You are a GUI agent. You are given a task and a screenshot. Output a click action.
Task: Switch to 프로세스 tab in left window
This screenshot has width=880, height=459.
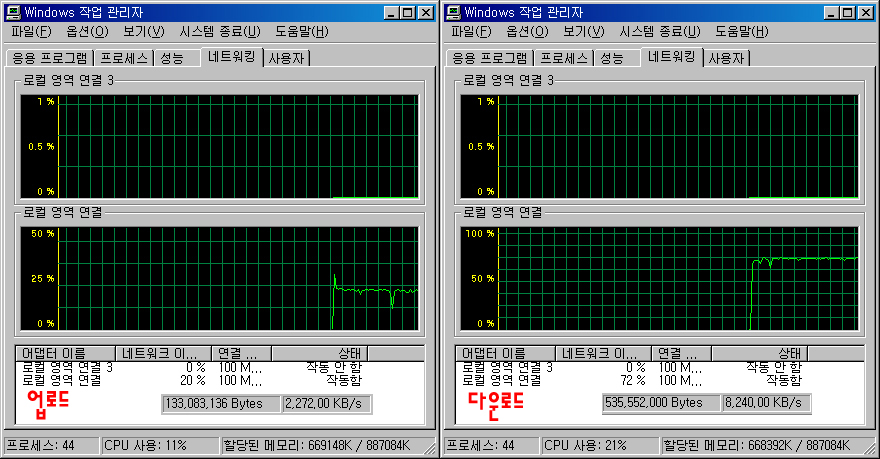pyautogui.click(x=124, y=58)
